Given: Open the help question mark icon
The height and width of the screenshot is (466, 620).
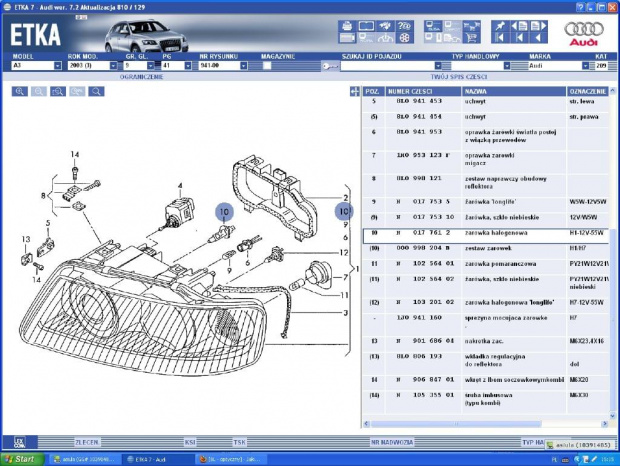Looking at the screenshot, I should click(x=404, y=26).
